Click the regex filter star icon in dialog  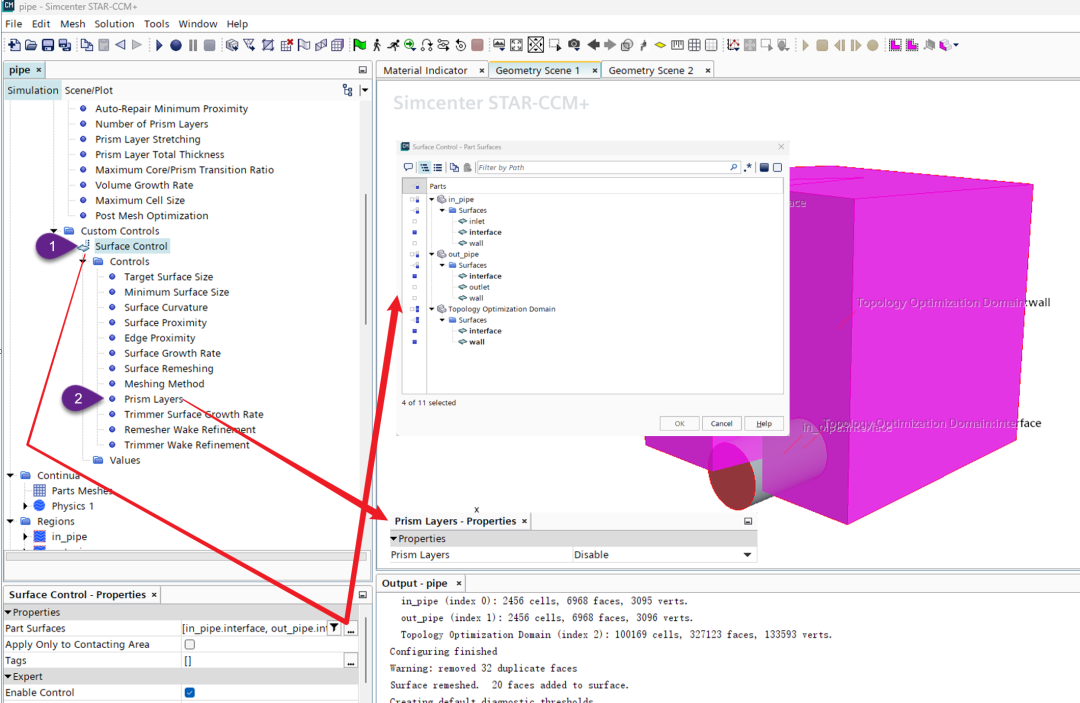tap(748, 167)
